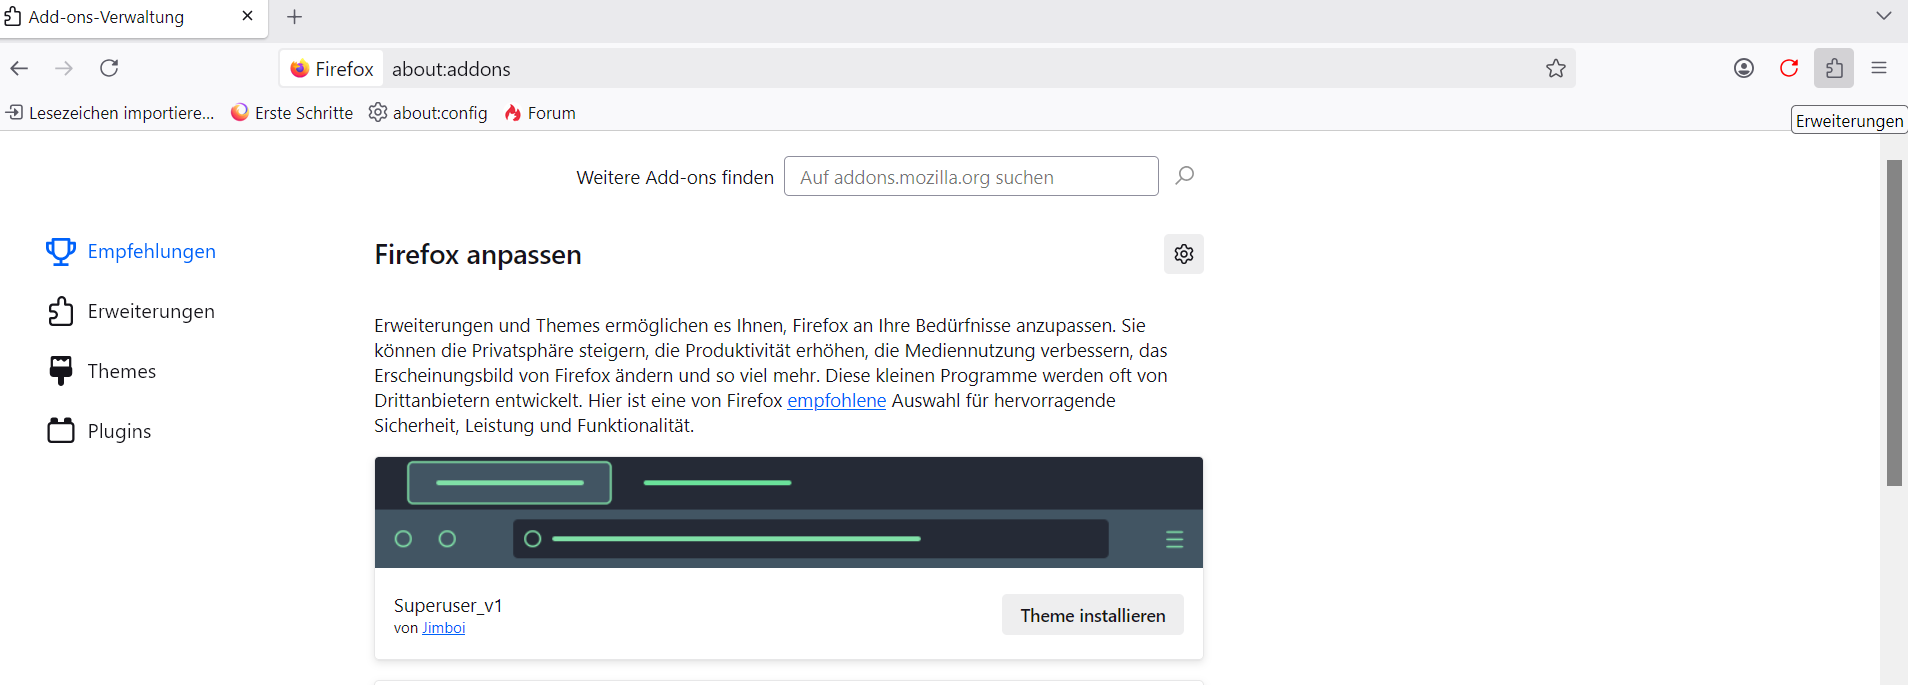
Task: Open the gear tools menu for add-ons
Action: 1184,254
